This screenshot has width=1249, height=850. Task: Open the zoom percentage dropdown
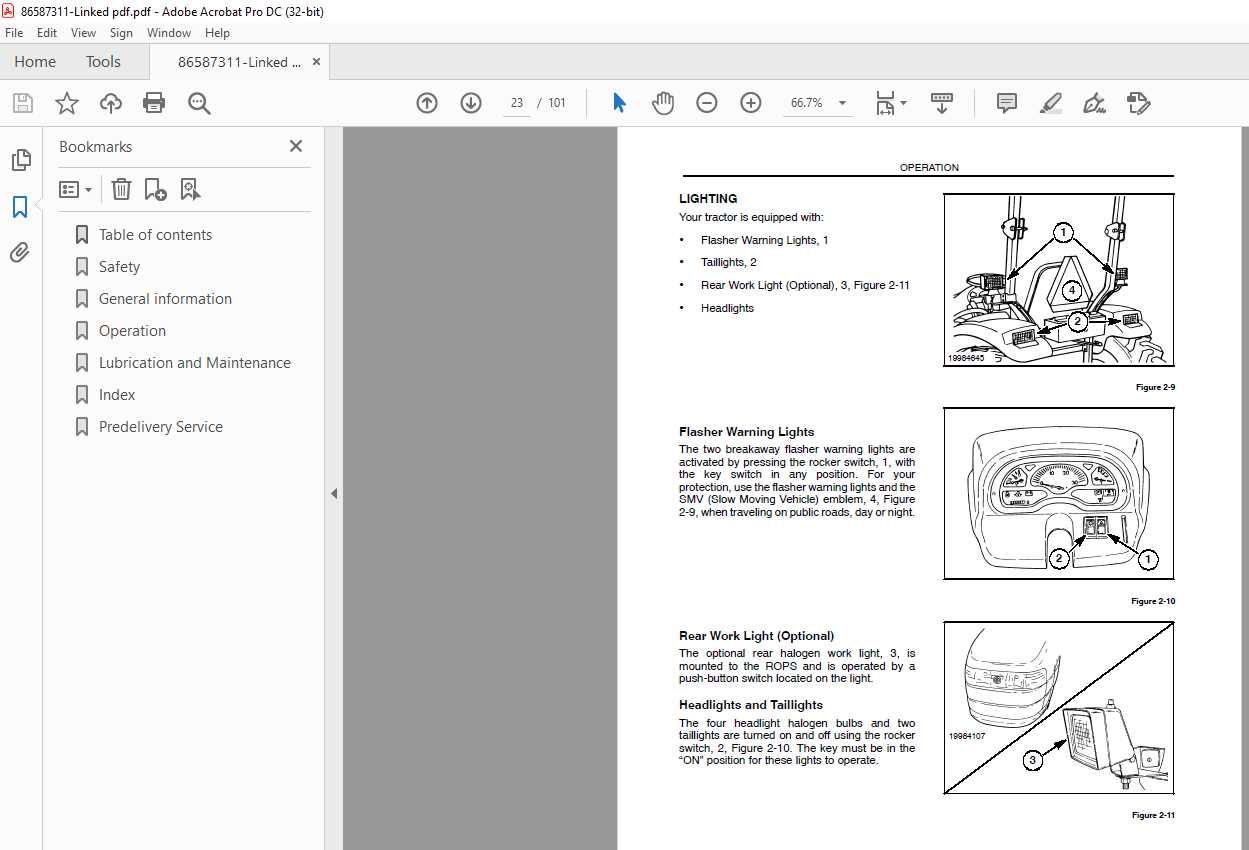click(842, 102)
